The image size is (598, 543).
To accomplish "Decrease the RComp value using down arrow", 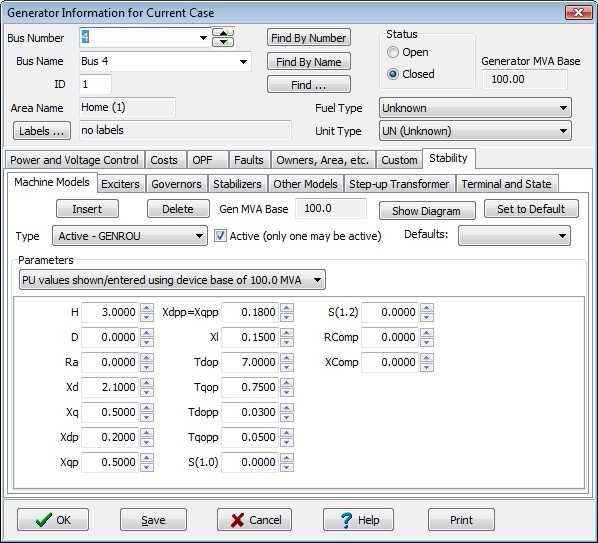I will (x=427, y=342).
